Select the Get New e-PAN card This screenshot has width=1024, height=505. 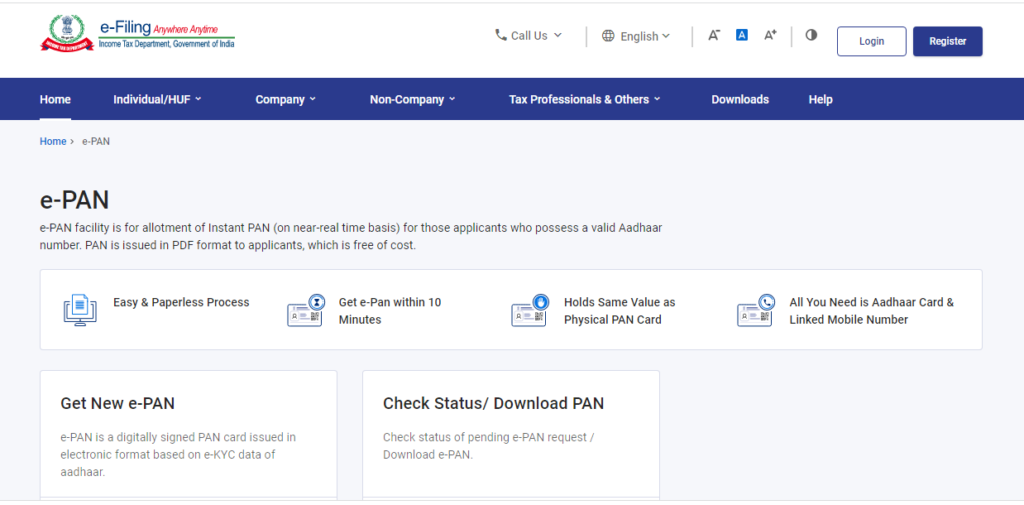pyautogui.click(x=189, y=434)
